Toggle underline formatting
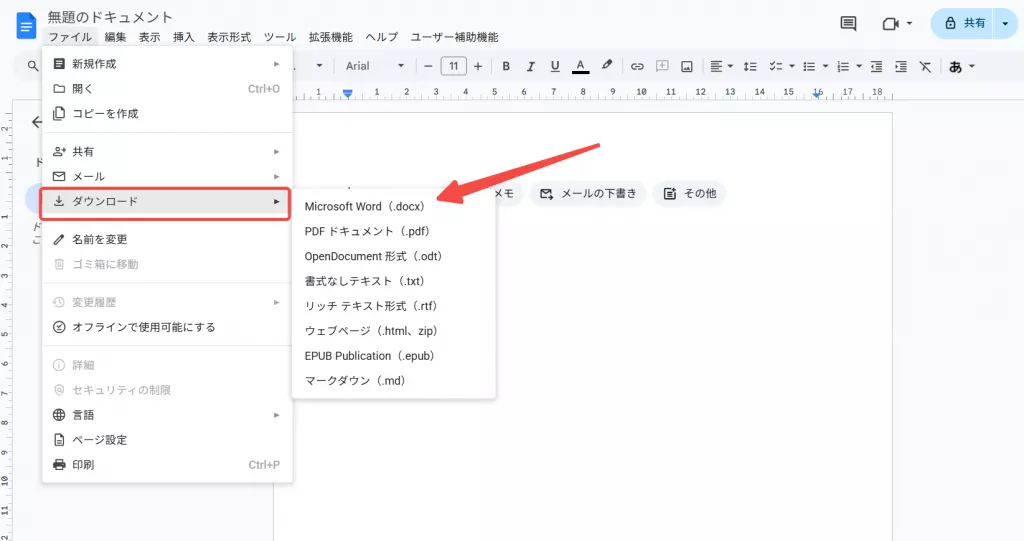Image resolution: width=1024 pixels, height=541 pixels. [x=555, y=66]
